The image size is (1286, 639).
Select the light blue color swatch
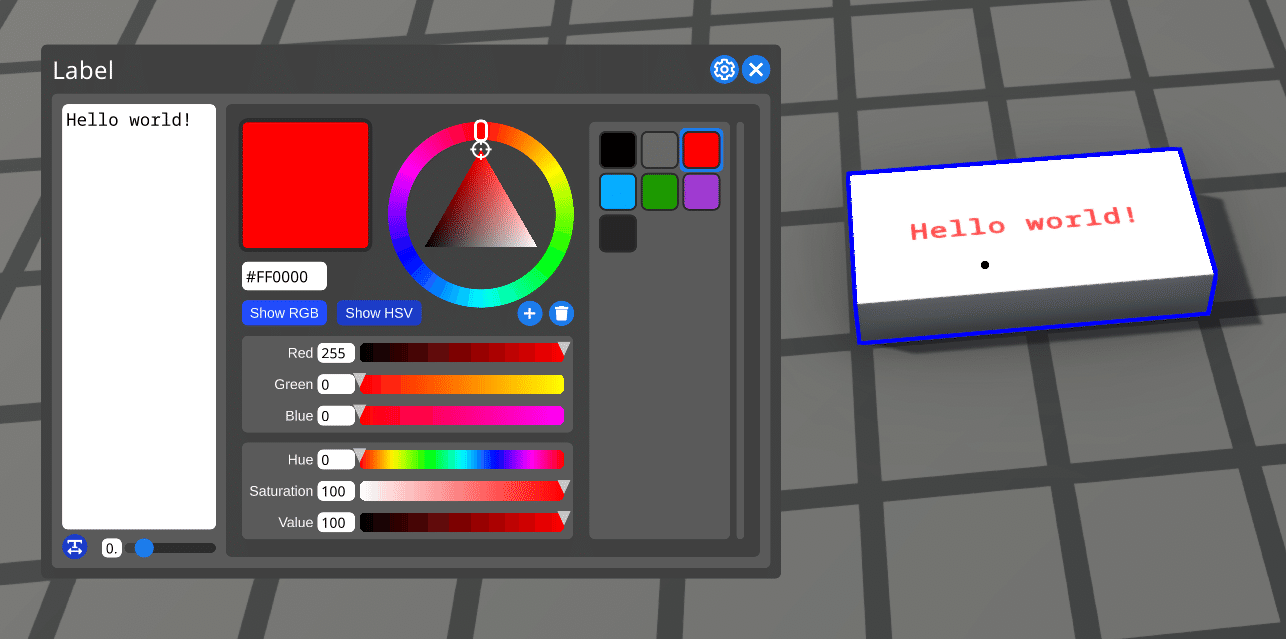tap(618, 191)
